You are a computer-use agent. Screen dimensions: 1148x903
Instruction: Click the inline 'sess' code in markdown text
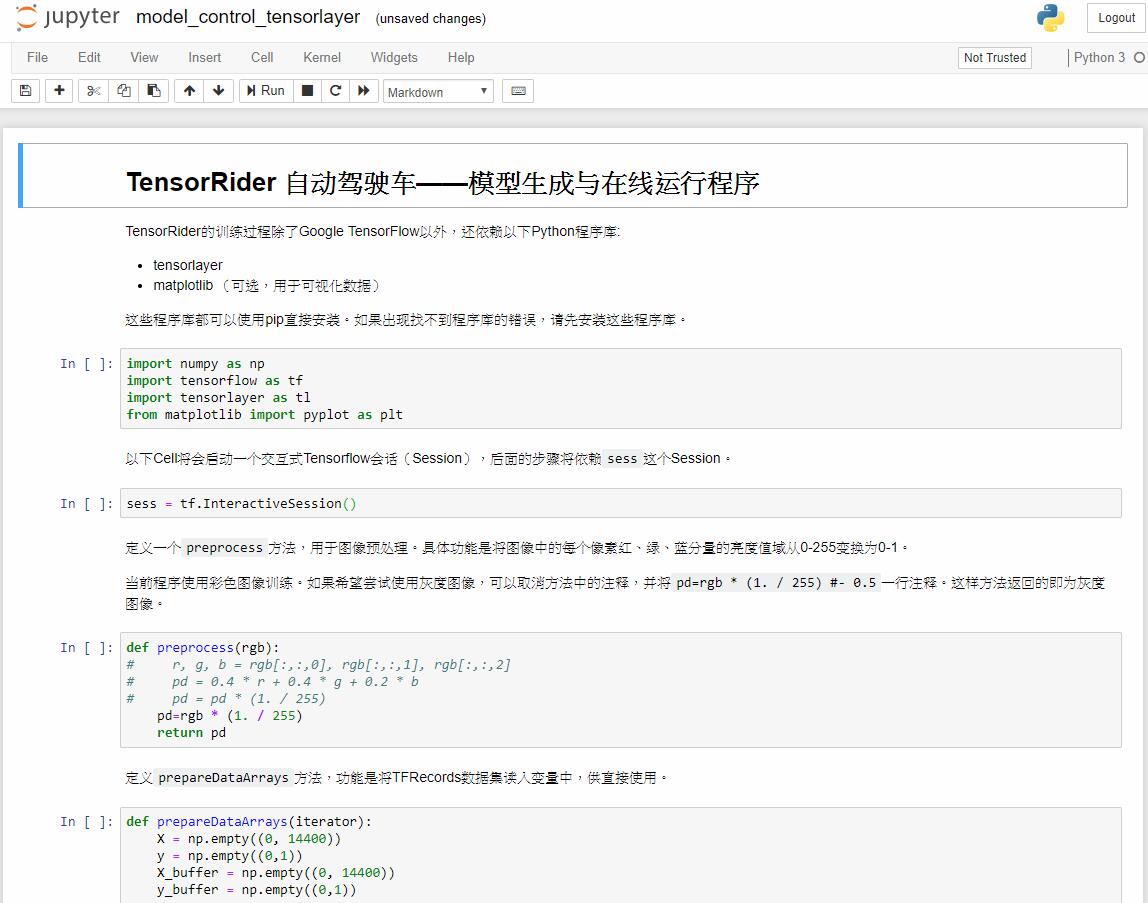click(622, 458)
